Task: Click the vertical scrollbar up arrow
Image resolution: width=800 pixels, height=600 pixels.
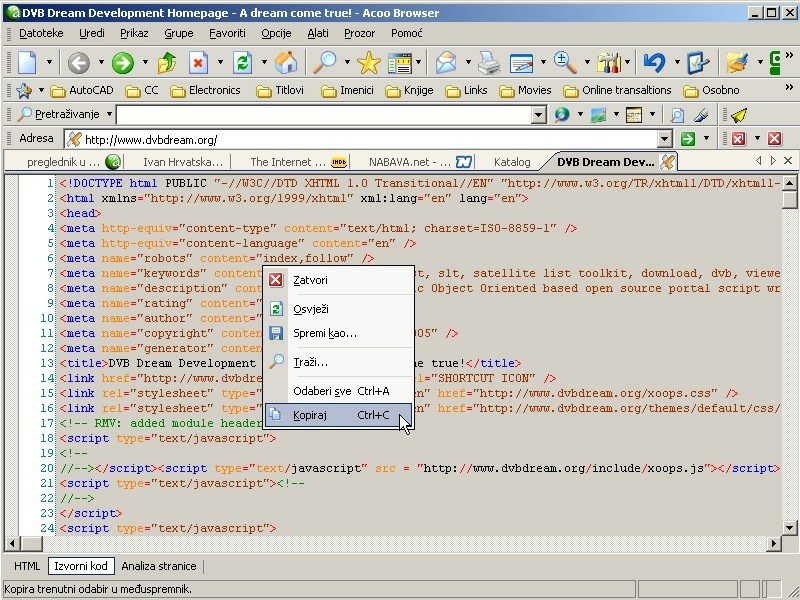Action: [x=789, y=182]
